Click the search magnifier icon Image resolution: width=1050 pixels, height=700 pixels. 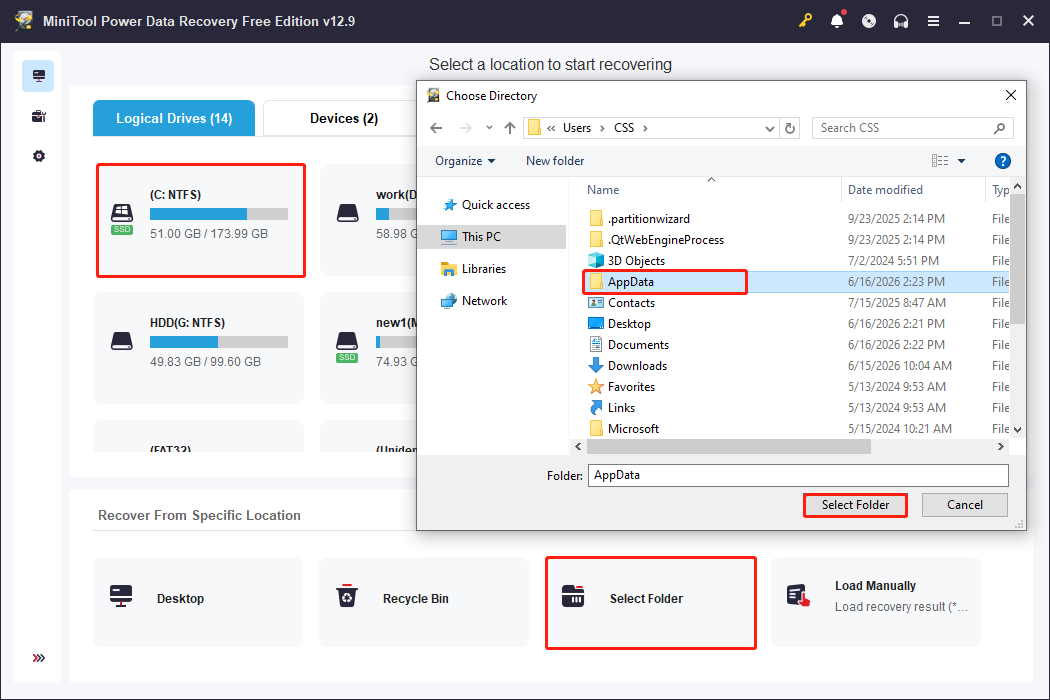pos(999,128)
